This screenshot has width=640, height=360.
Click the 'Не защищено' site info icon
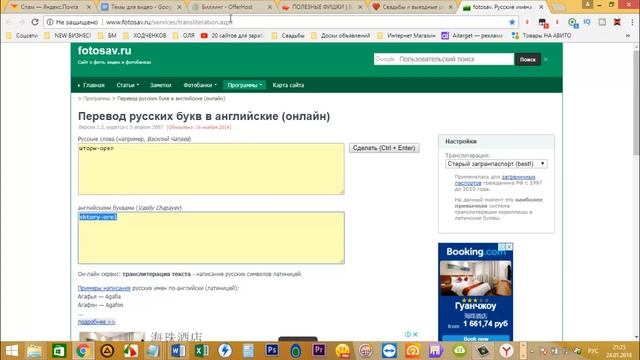pos(50,22)
